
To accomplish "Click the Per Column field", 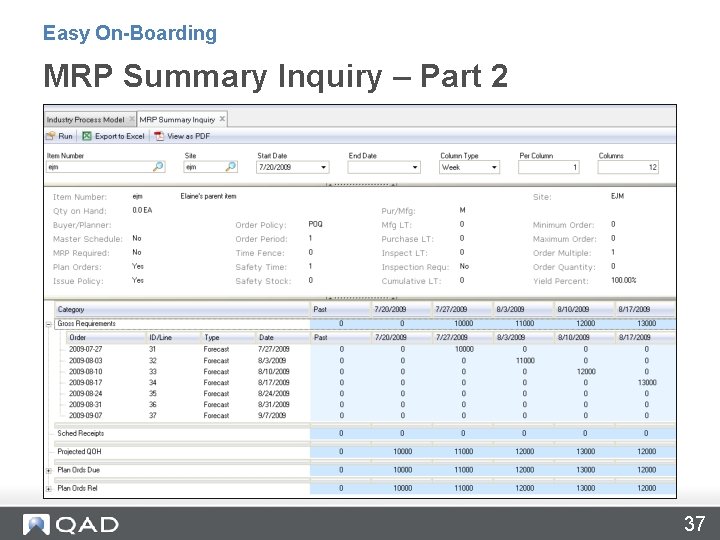I will [549, 167].
